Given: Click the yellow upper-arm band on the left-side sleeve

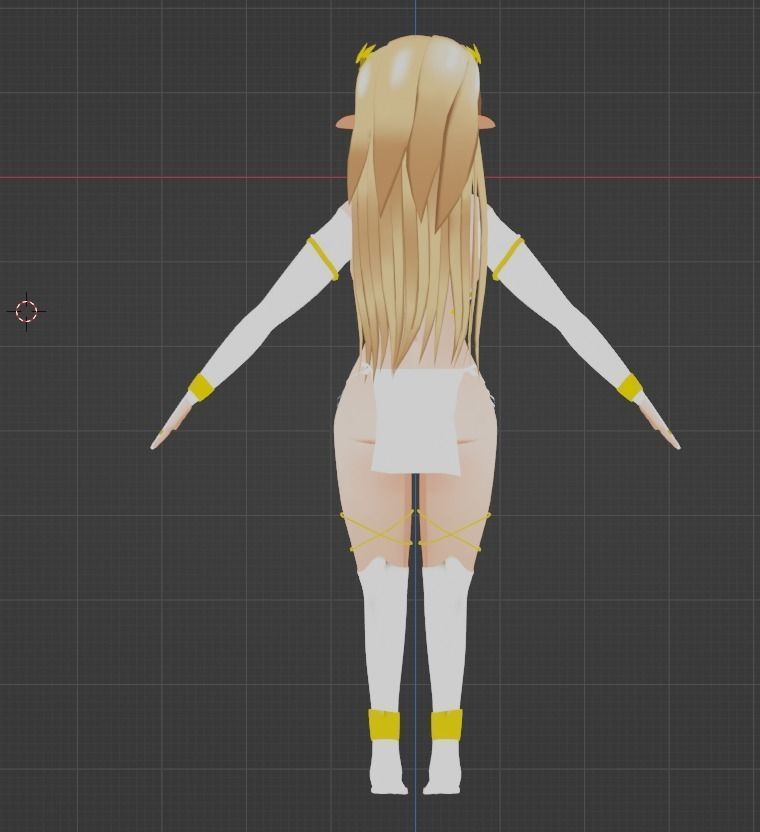Looking at the screenshot, I should tap(323, 259).
